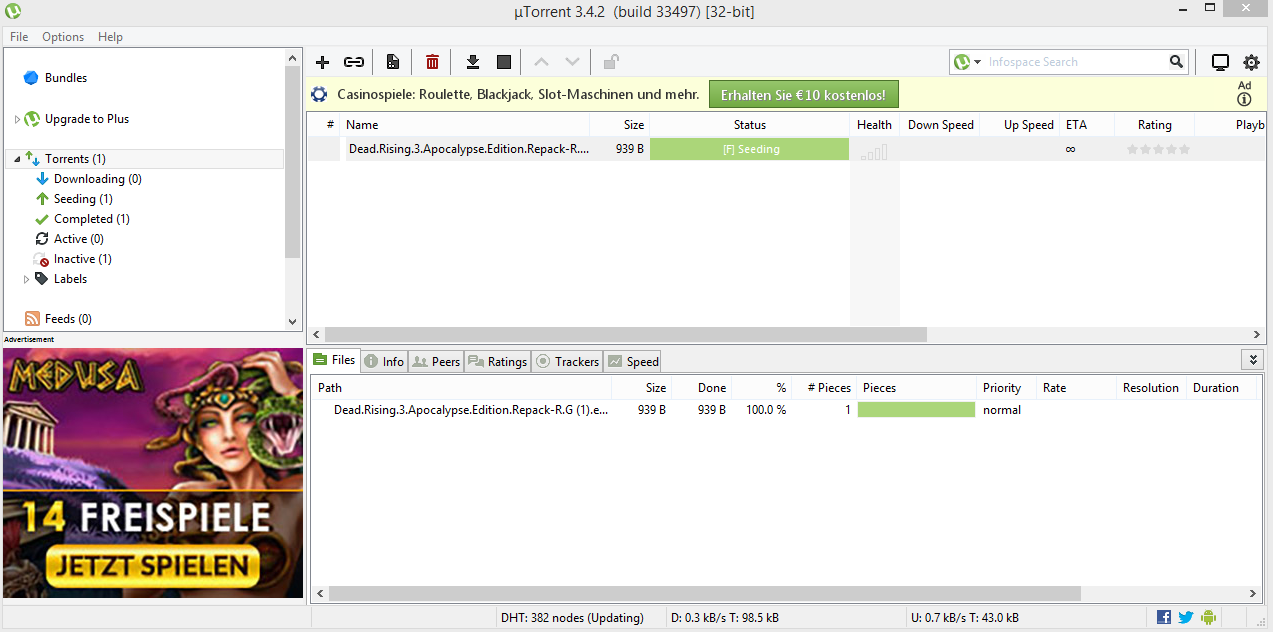
Task: Click the green Pieces bar in Files
Action: pos(916,410)
